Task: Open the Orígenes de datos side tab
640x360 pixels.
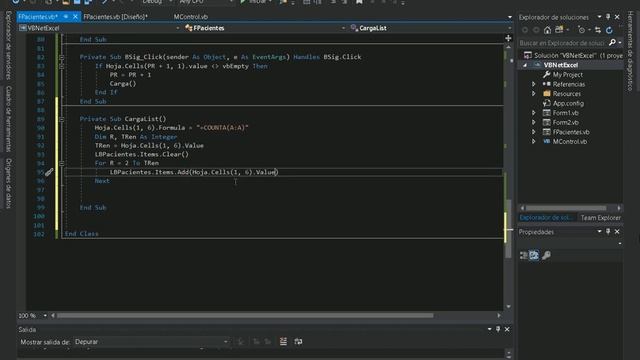Action: pos(9,183)
